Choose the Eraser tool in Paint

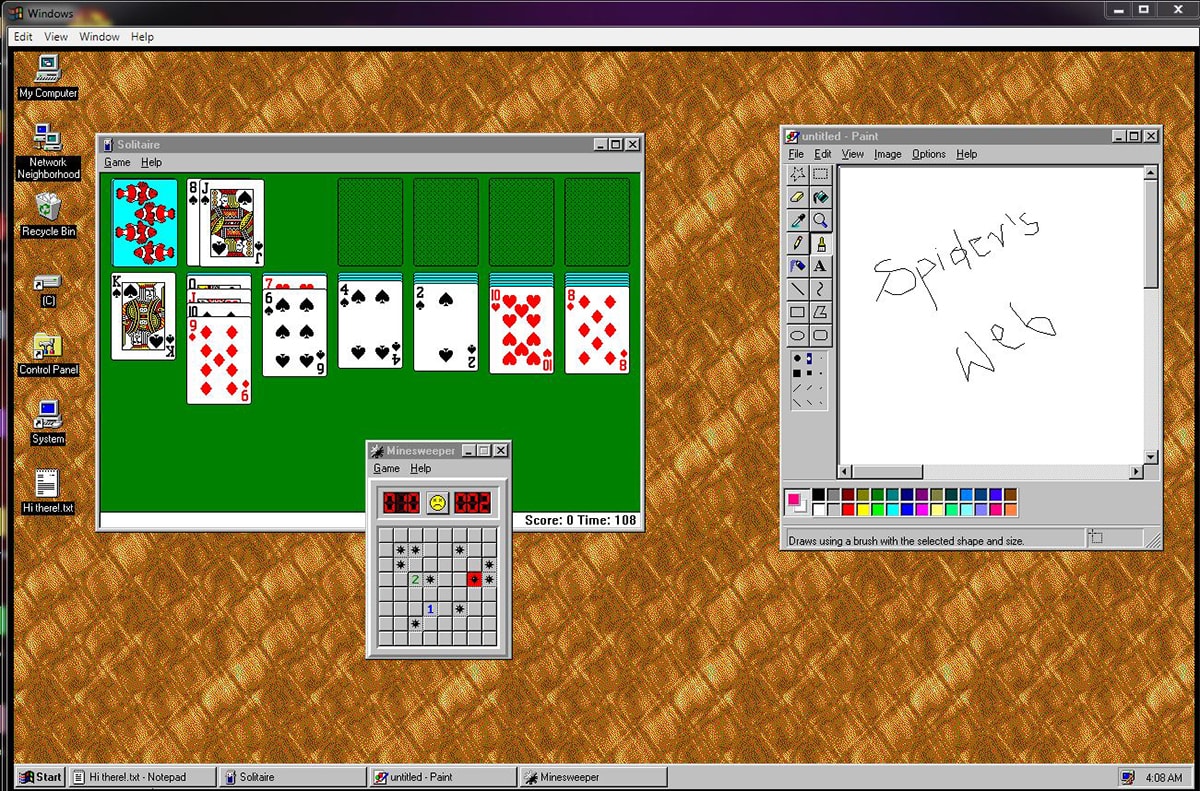[x=798, y=197]
